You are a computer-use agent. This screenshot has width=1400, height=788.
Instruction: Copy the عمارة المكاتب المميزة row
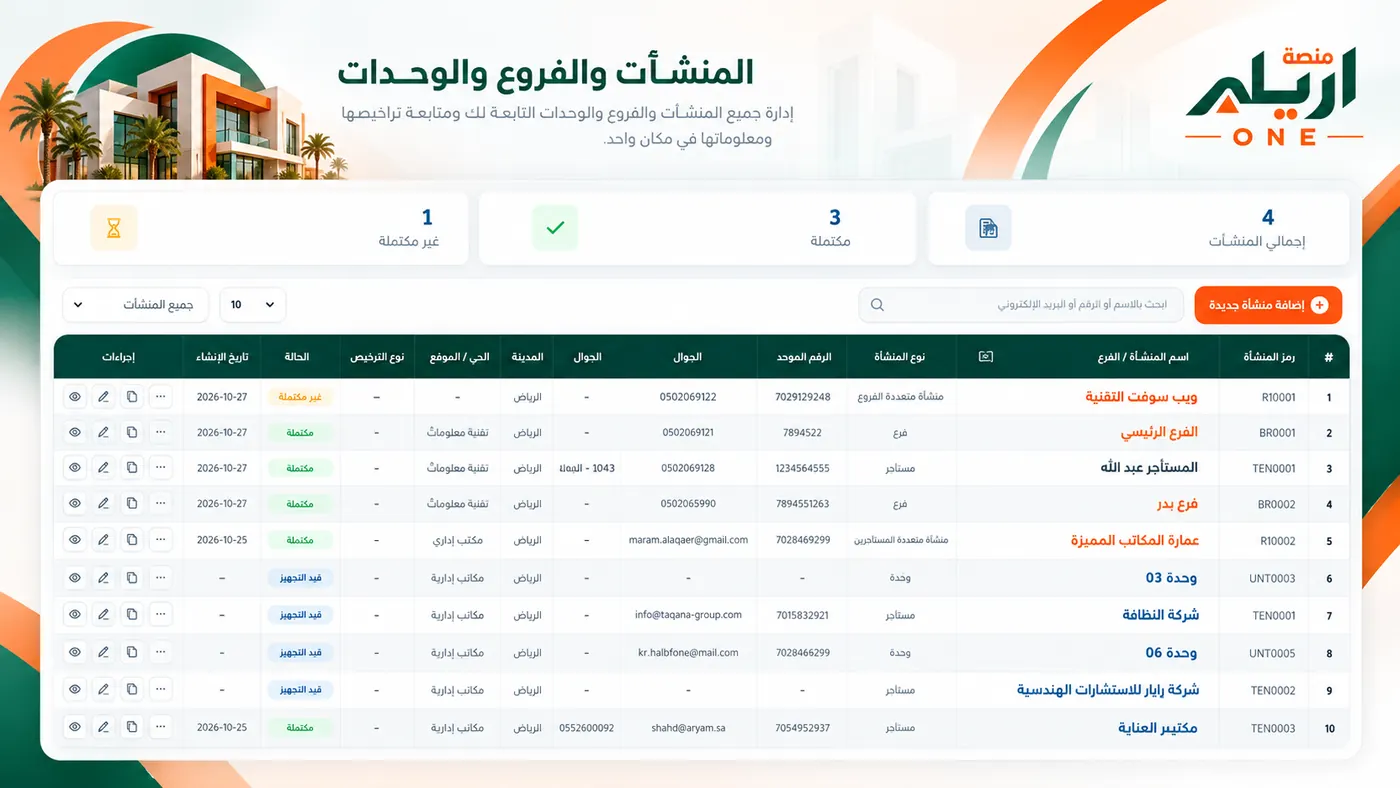(132, 539)
